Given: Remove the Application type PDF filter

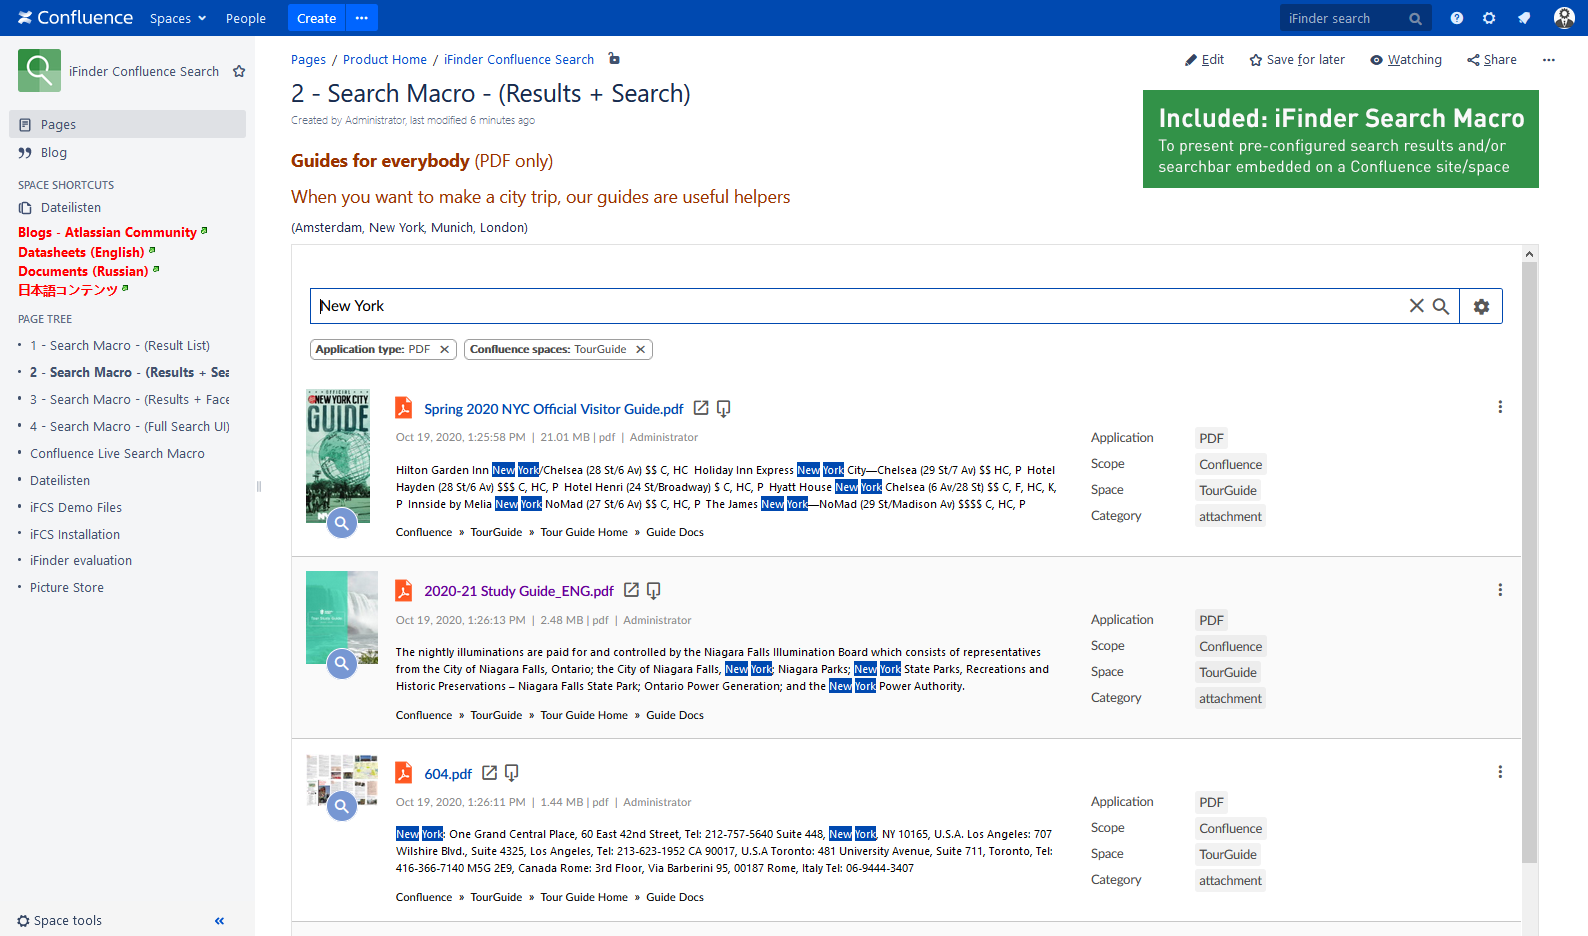Looking at the screenshot, I should 444,349.
